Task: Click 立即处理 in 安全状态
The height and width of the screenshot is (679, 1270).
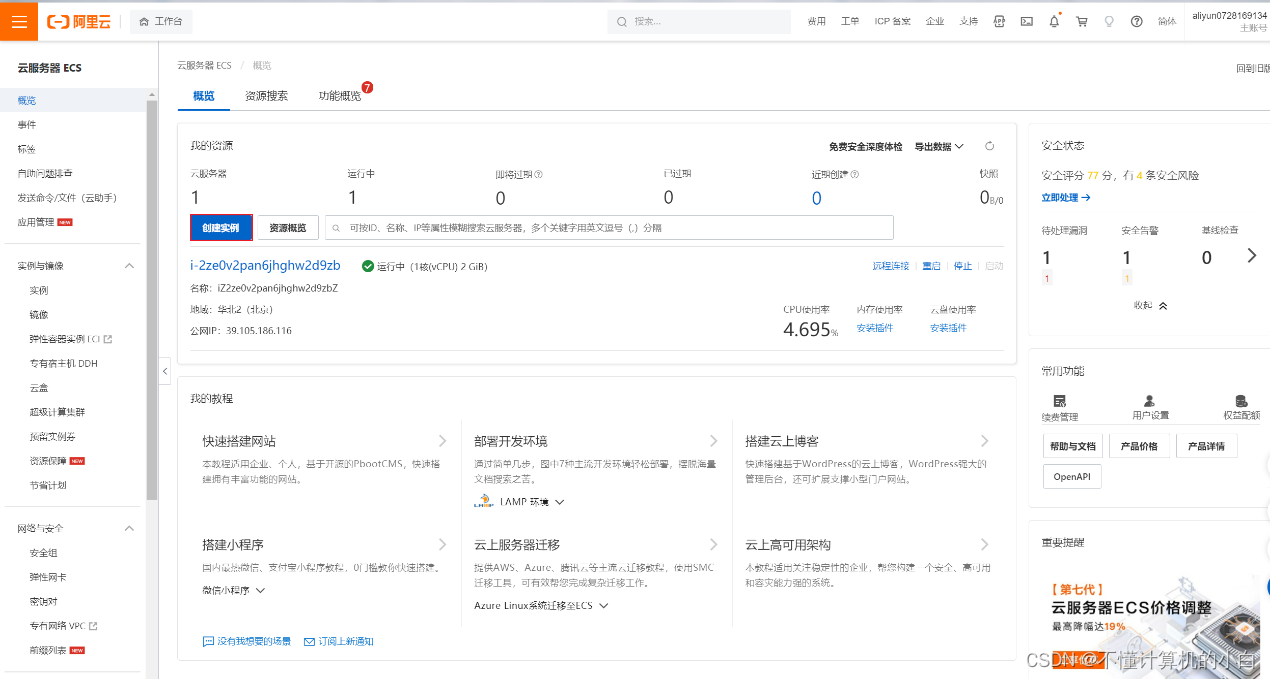Action: [1066, 198]
